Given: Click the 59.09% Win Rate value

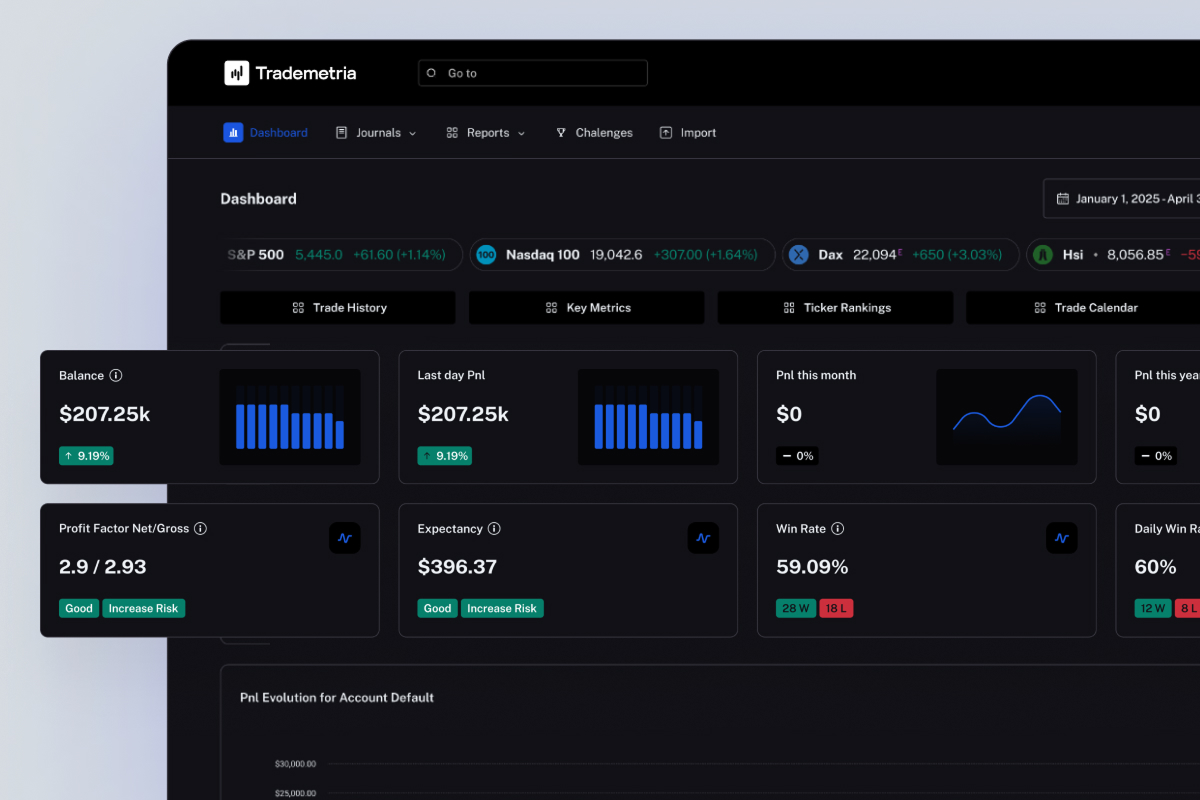Looking at the screenshot, I should (812, 567).
